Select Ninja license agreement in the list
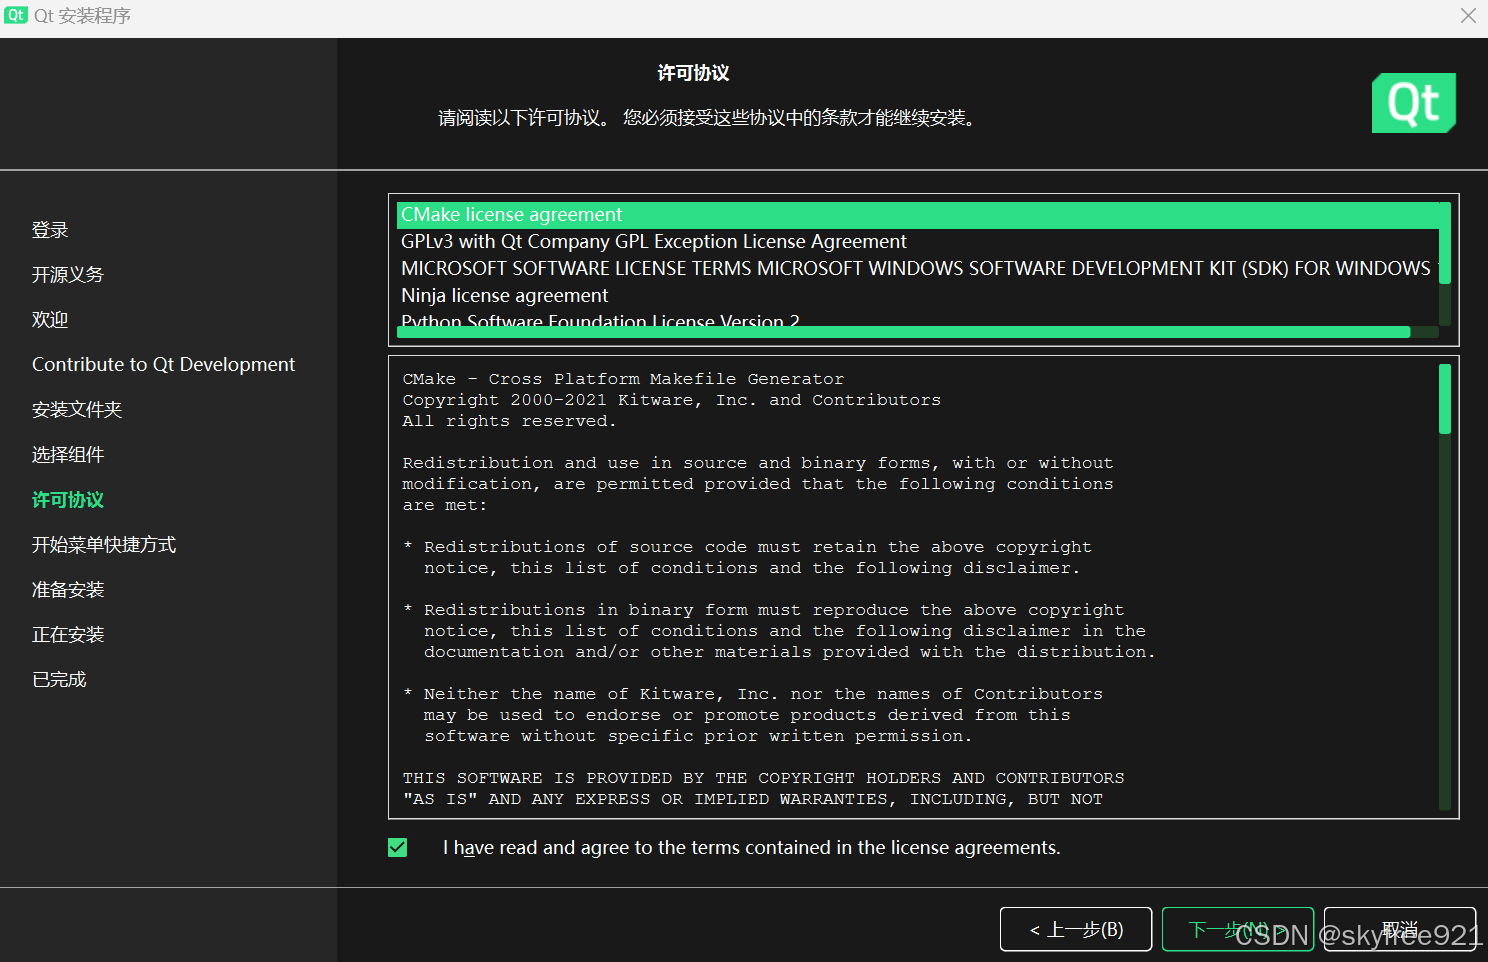 tap(918, 296)
